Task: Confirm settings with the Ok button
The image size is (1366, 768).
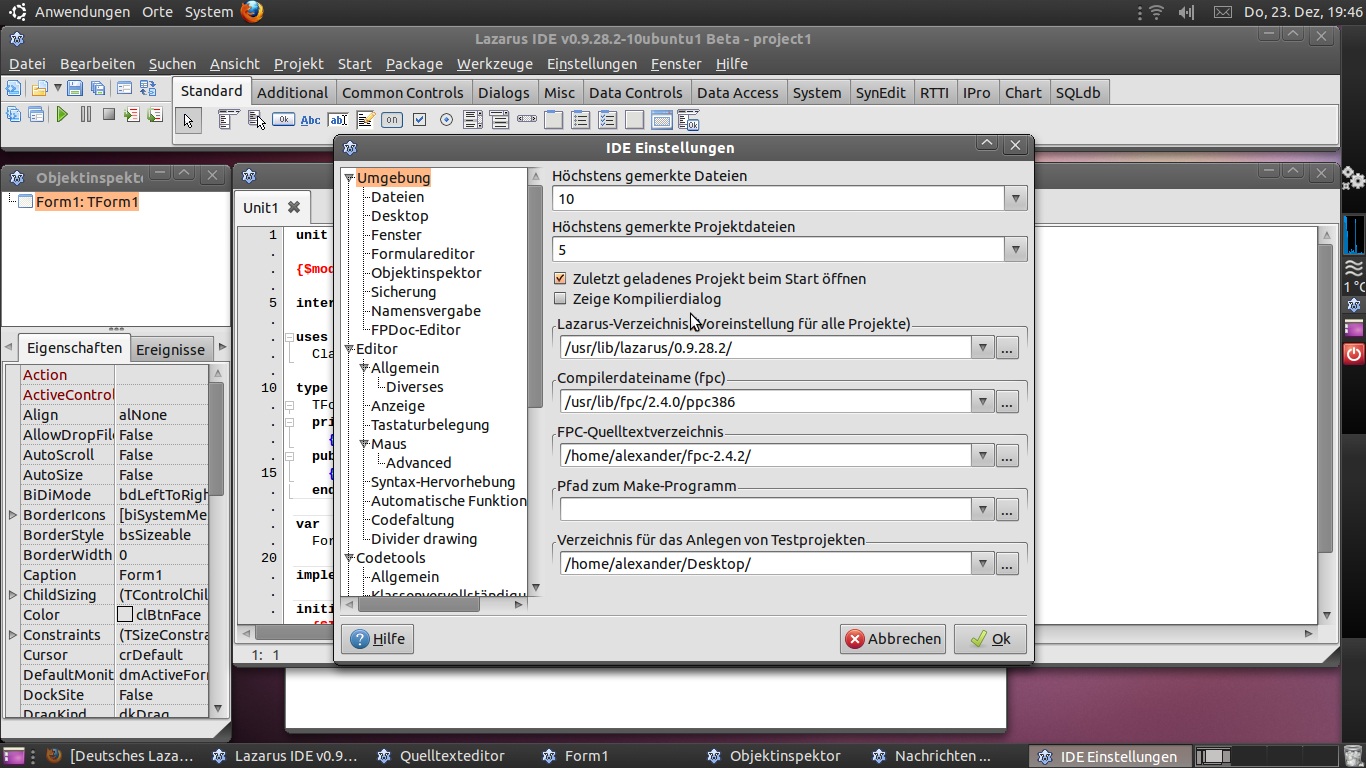Action: [990, 639]
